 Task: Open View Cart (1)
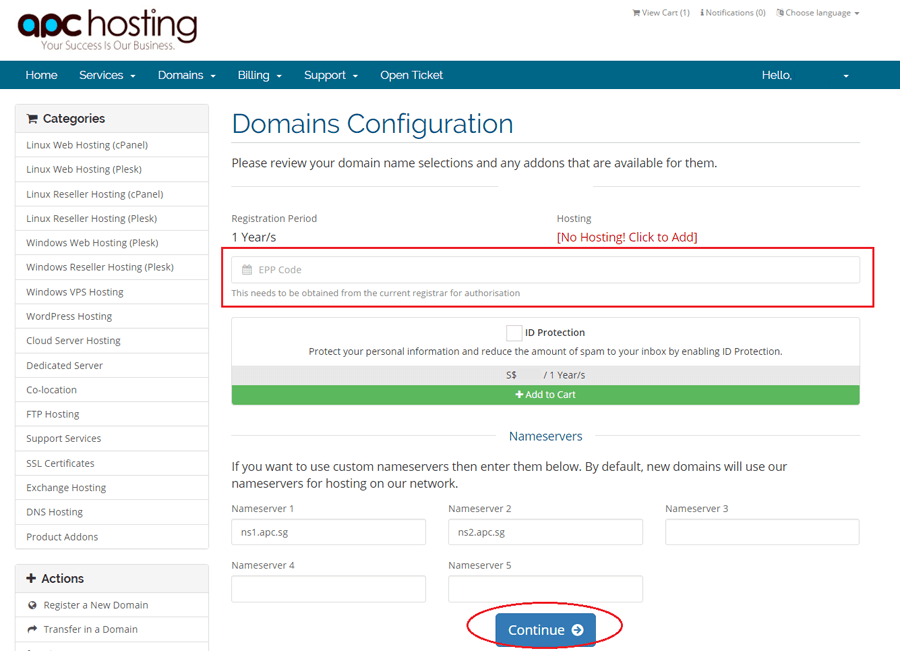coord(661,13)
